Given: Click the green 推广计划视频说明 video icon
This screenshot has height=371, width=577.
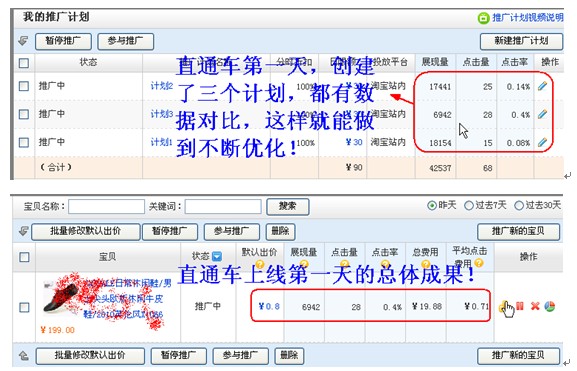Looking at the screenshot, I should [x=483, y=18].
